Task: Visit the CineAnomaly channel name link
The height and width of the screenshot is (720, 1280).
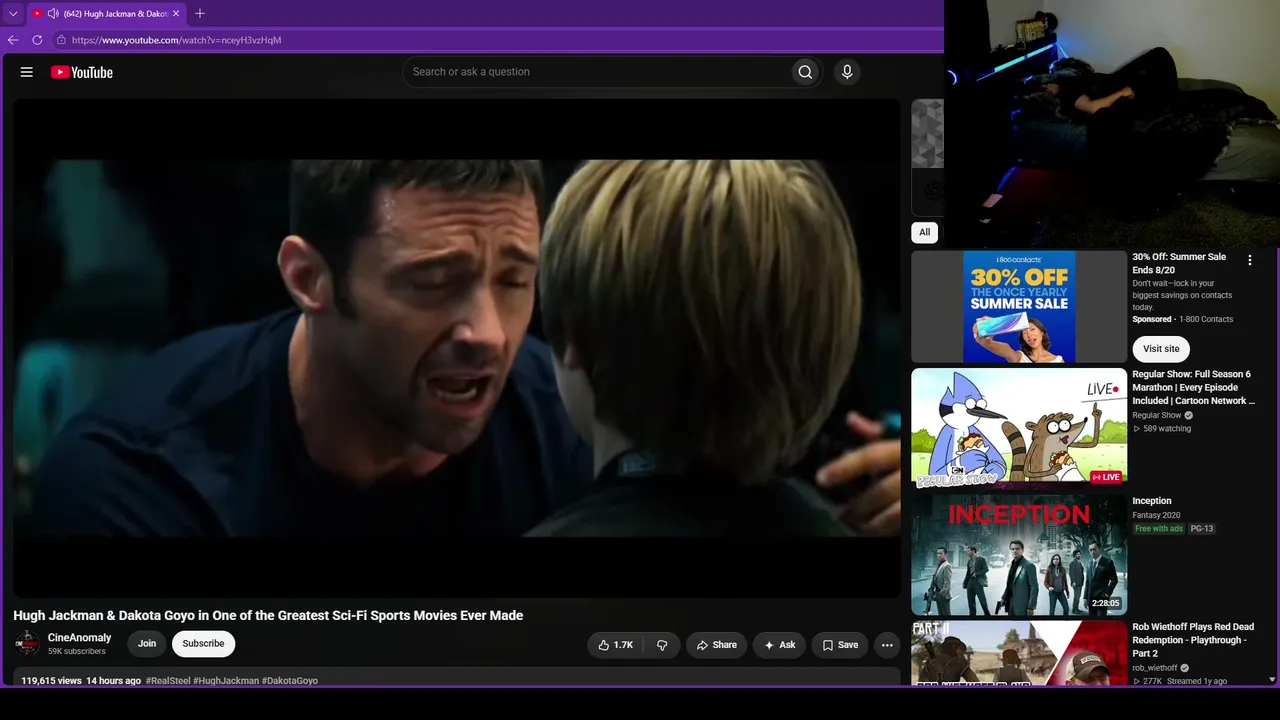Action: [x=80, y=638]
